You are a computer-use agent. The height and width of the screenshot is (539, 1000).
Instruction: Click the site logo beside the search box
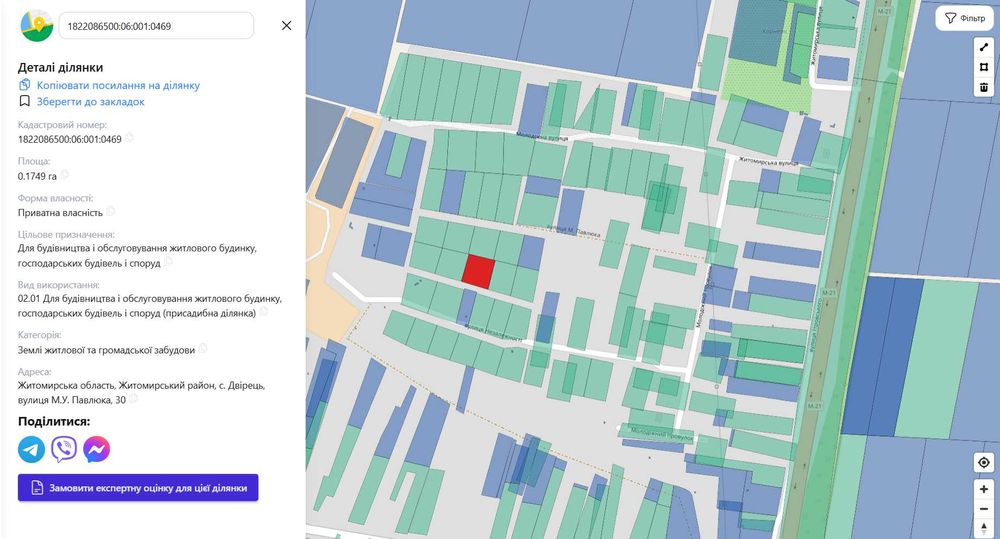[37, 26]
